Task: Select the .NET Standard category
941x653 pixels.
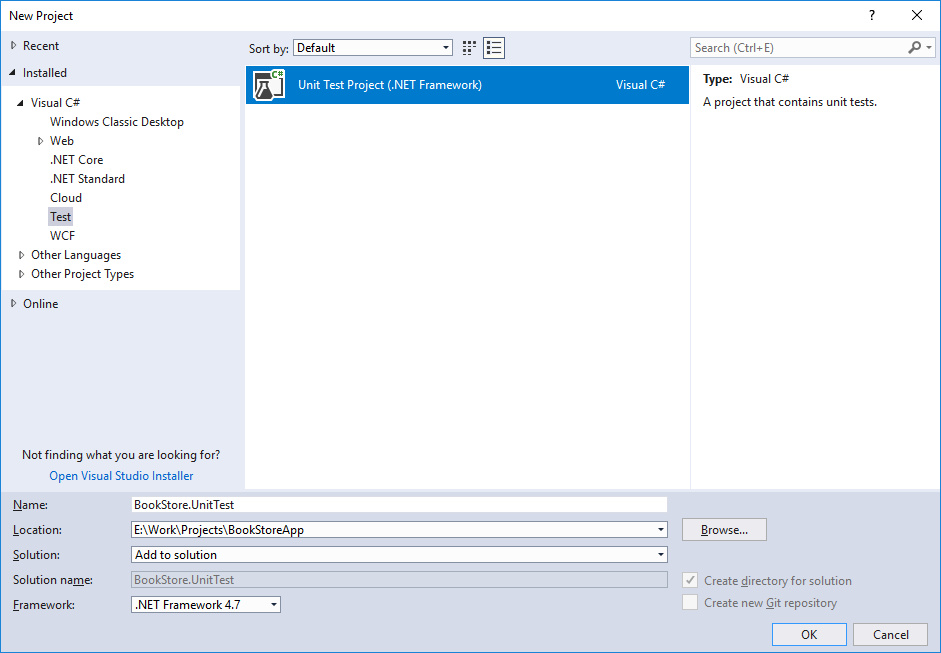Action: click(x=87, y=179)
